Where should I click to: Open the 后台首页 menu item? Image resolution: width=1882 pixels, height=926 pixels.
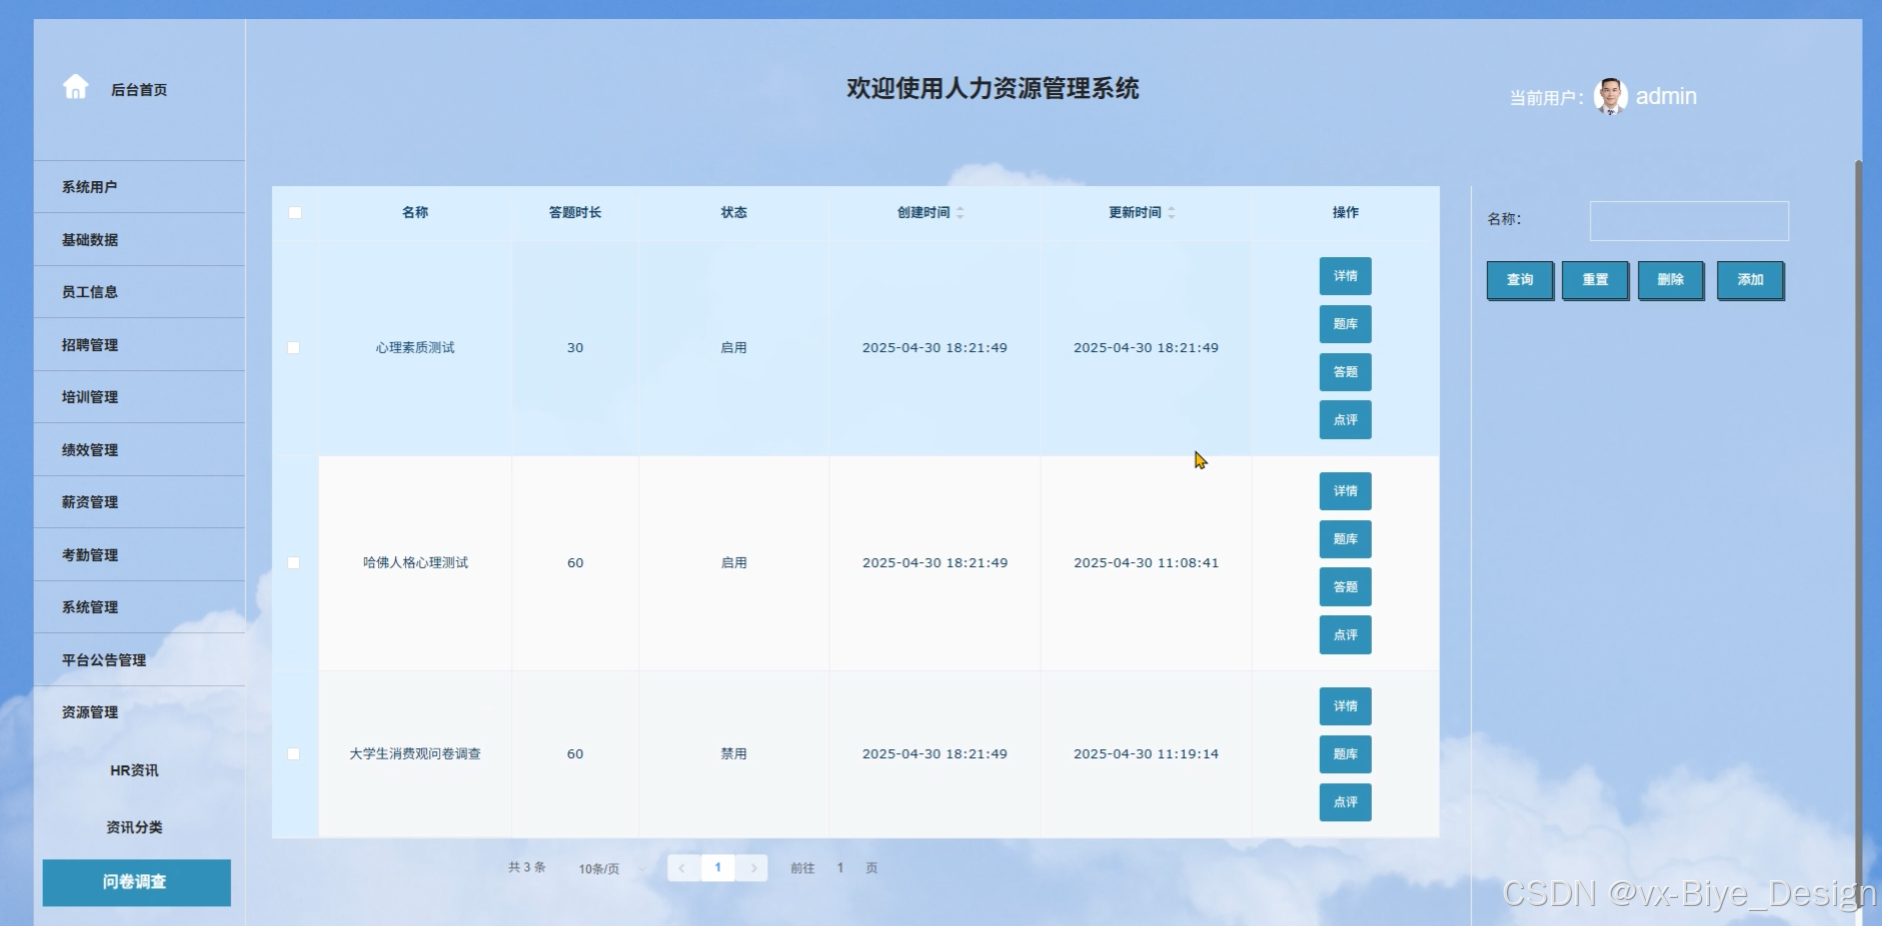coord(139,90)
